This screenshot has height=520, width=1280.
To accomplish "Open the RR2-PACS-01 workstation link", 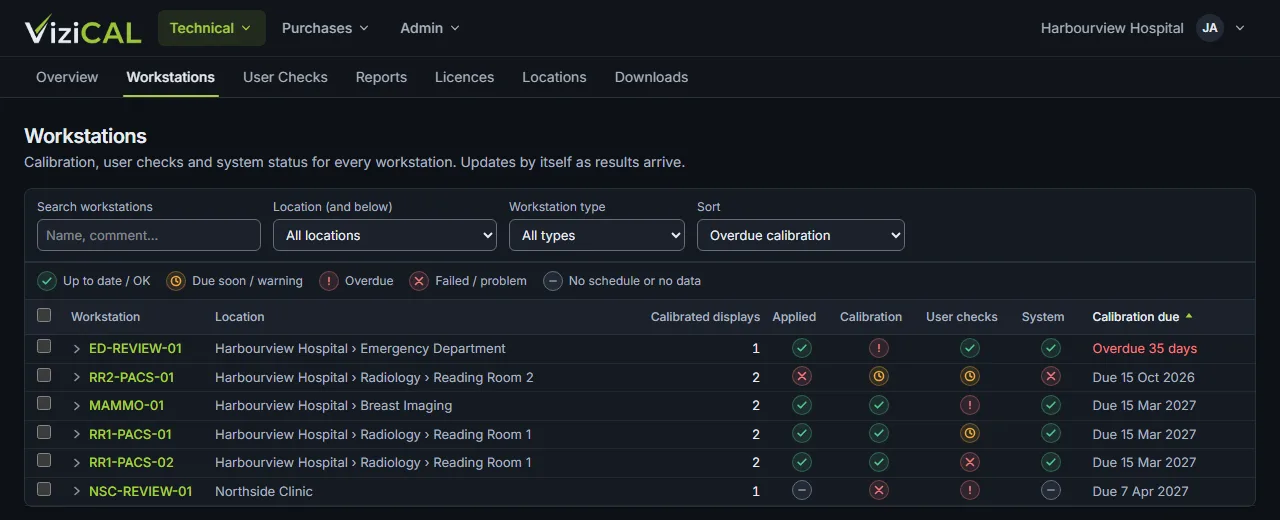I will [x=131, y=377].
